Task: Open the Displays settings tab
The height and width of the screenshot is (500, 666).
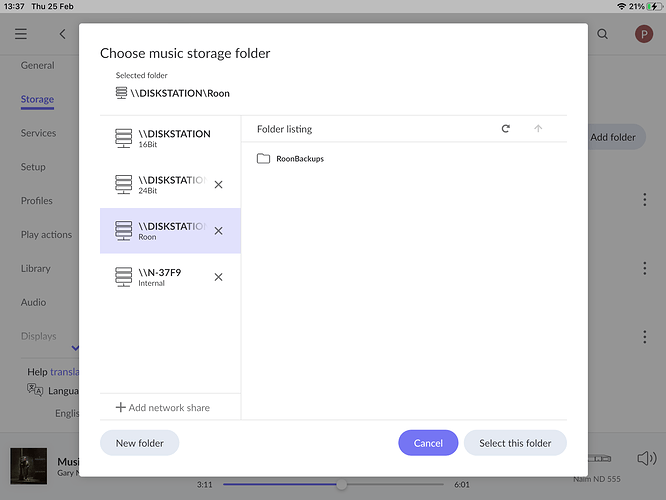Action: coord(39,336)
